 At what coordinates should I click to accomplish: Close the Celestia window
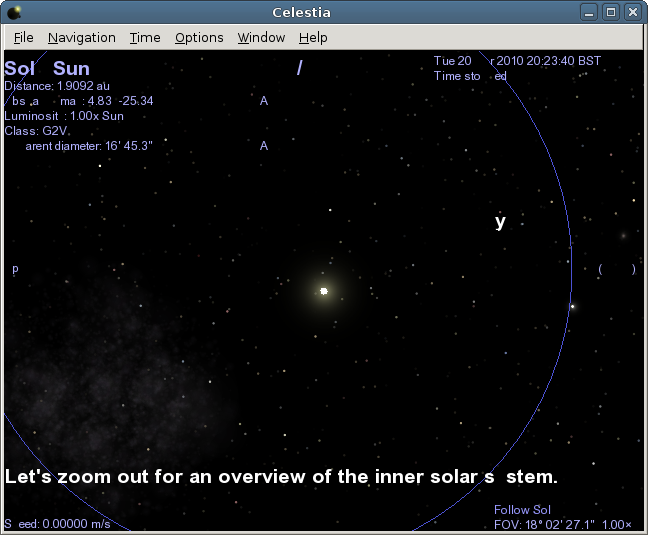(632, 12)
